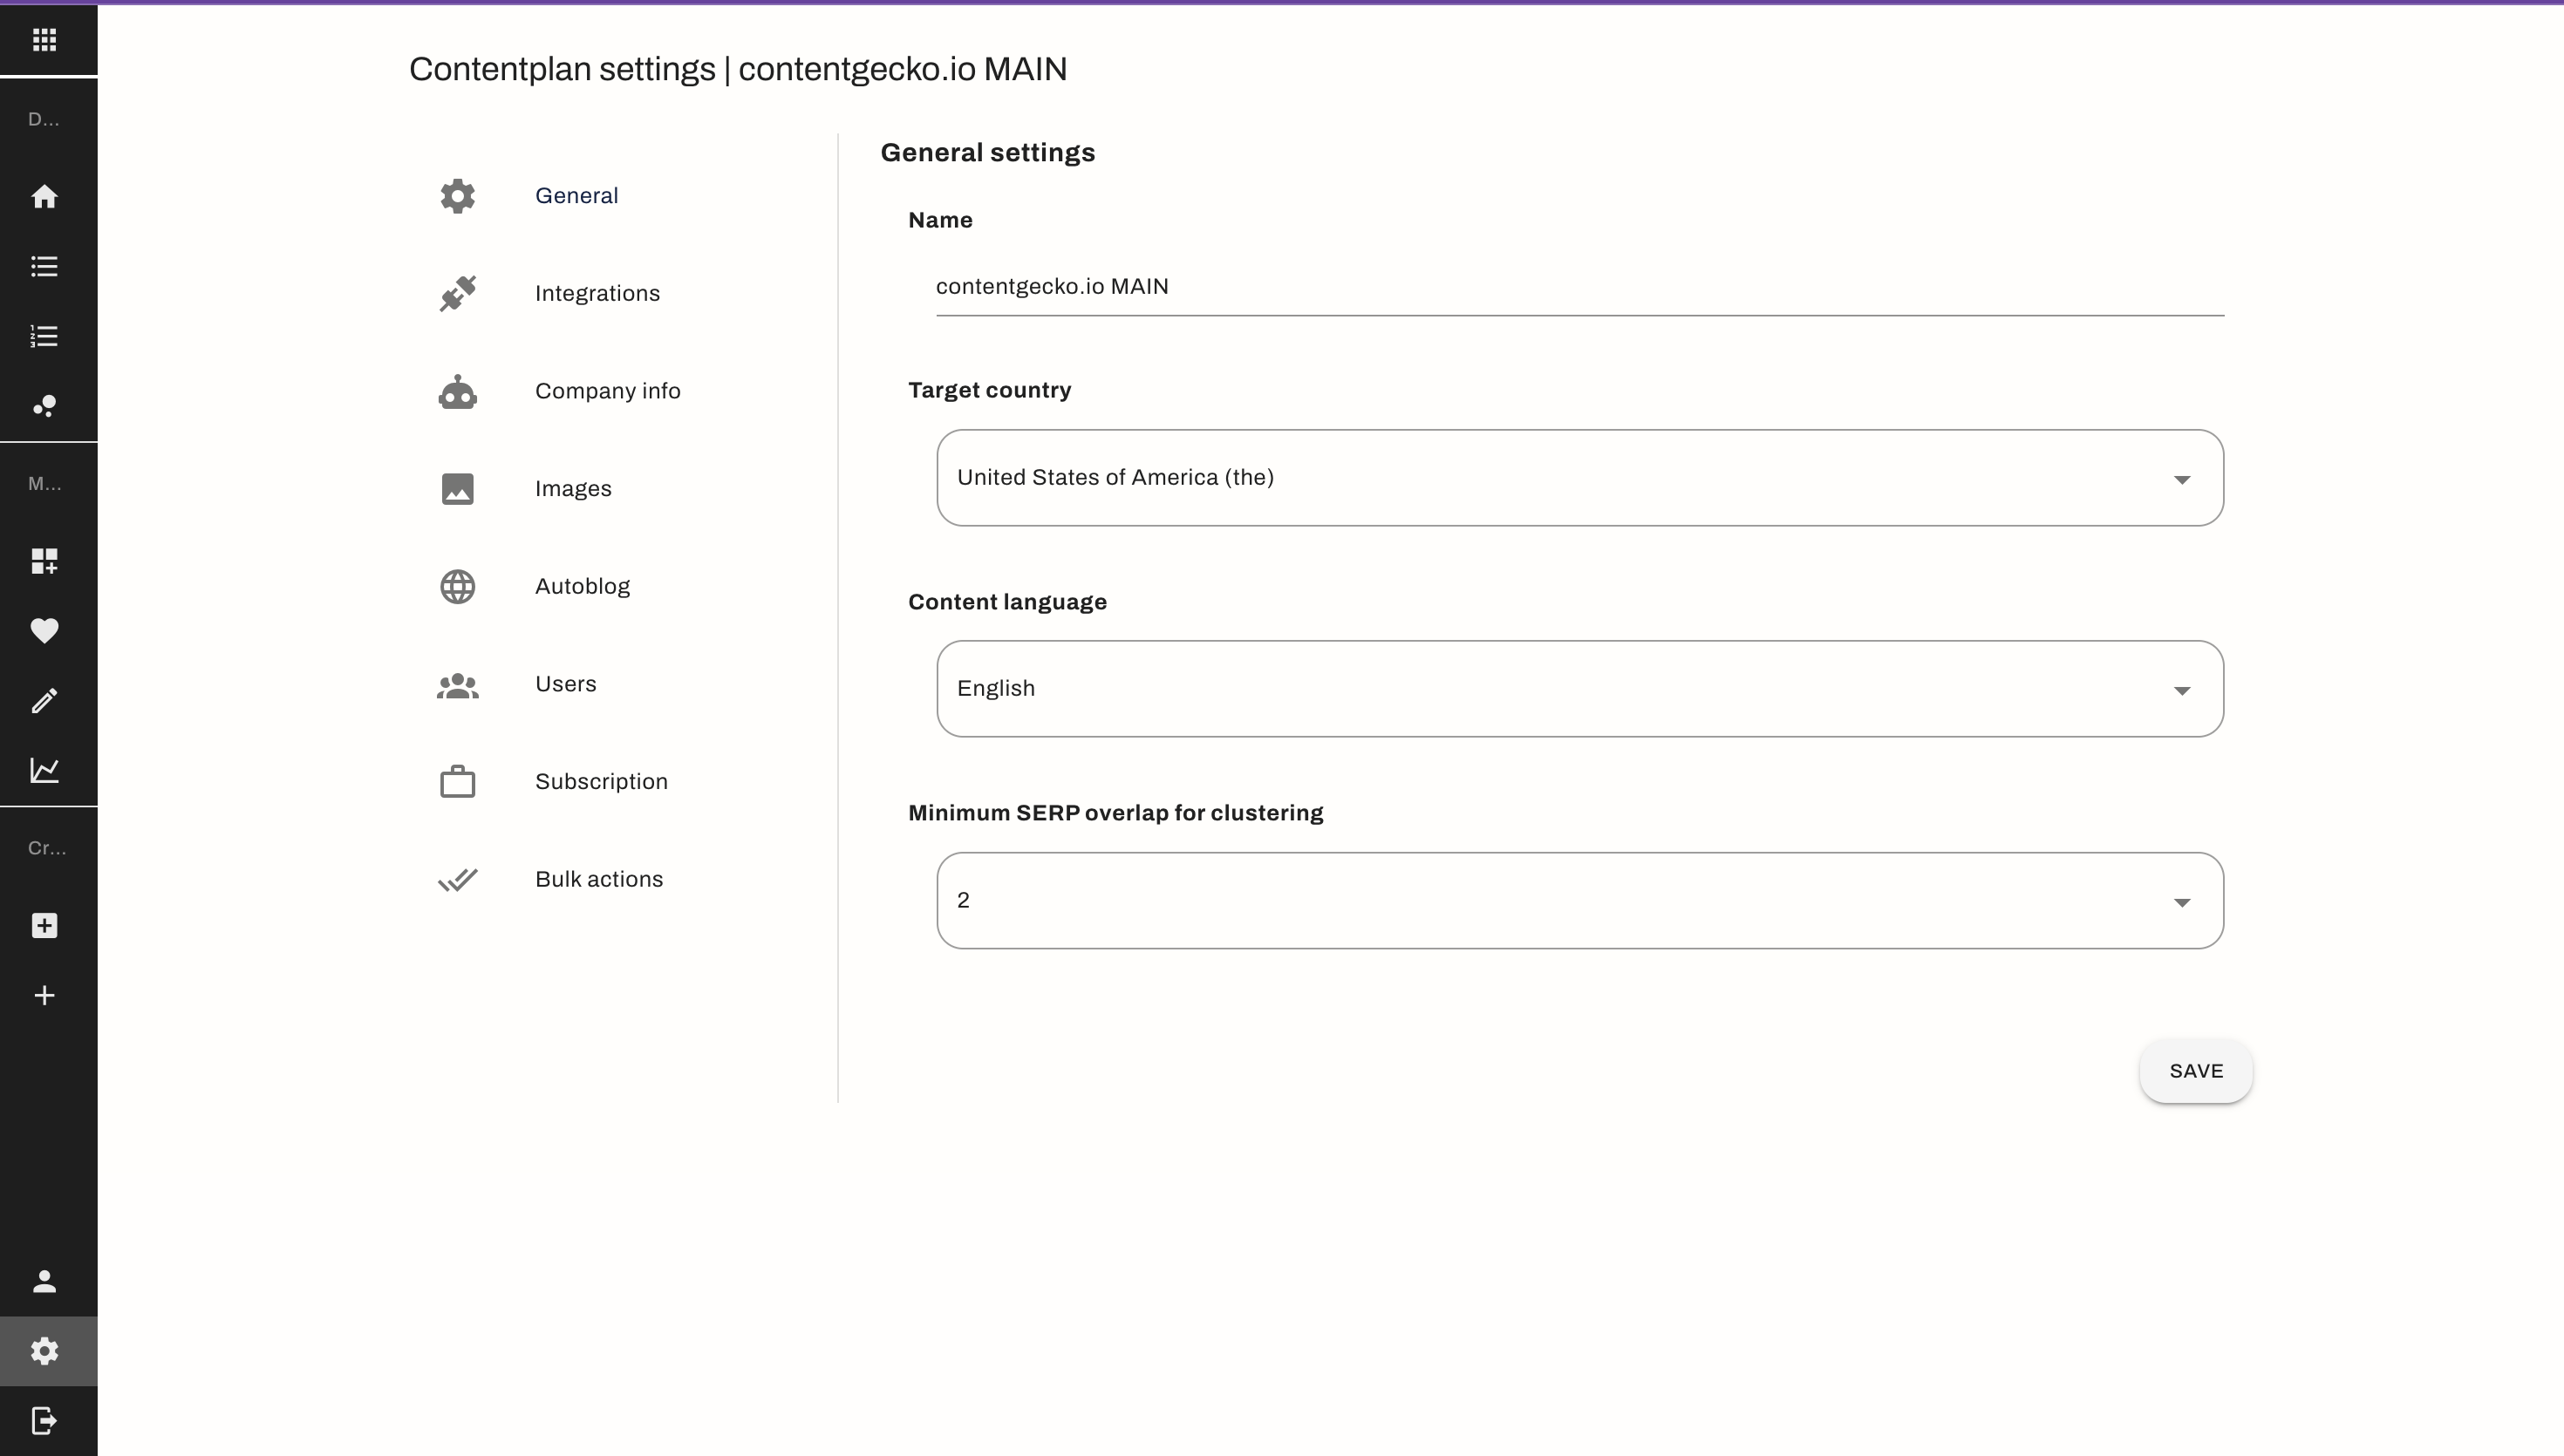Click the bubble chart sidebar icon
This screenshot has height=1456, width=2564.
click(44, 406)
